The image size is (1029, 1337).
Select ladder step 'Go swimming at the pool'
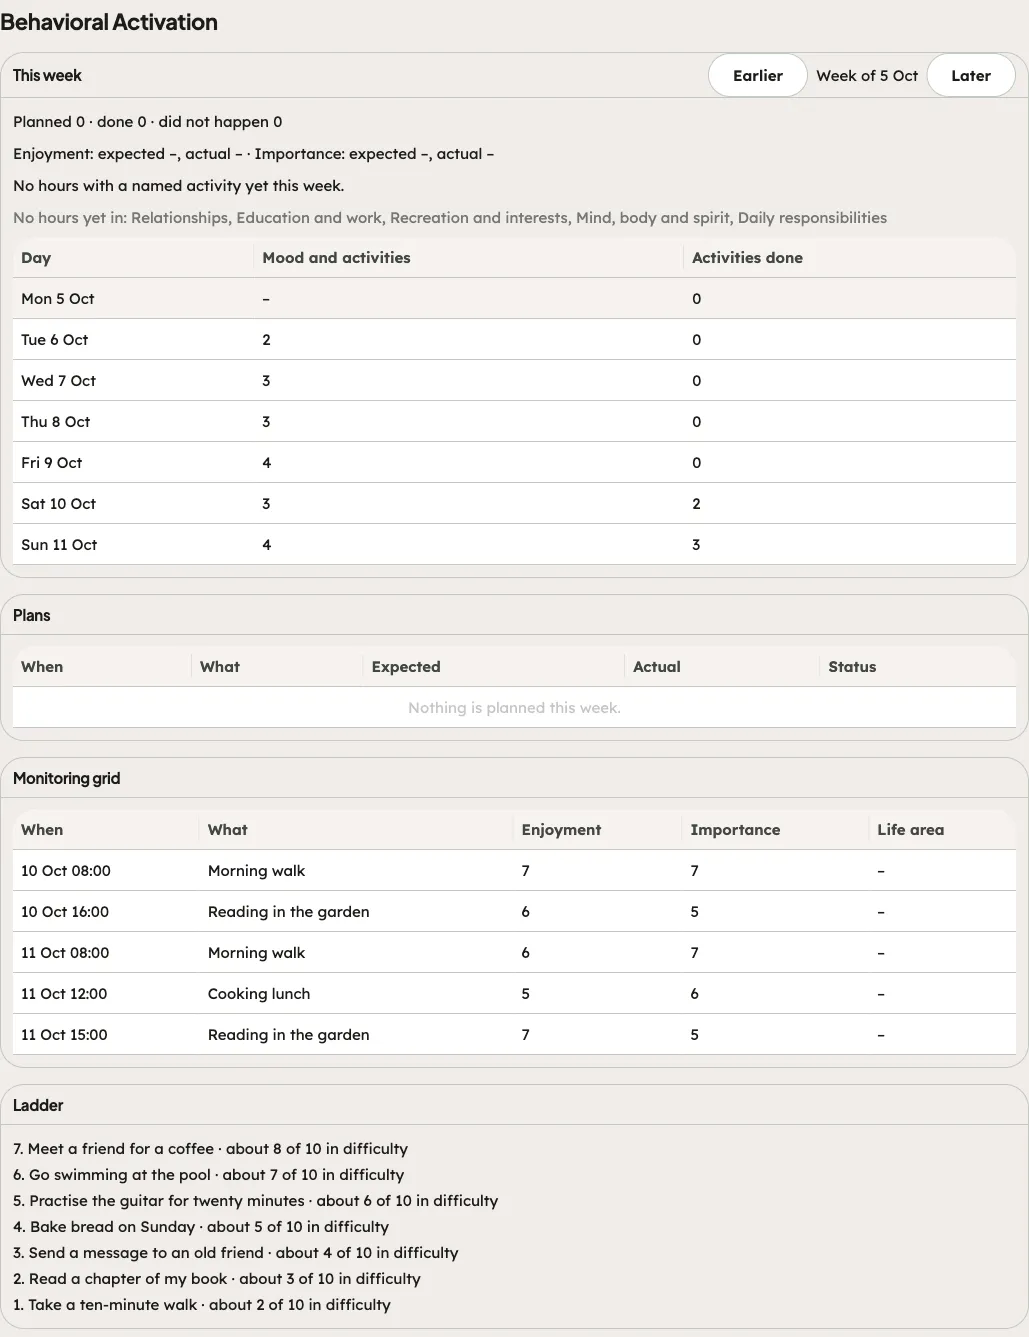pyautogui.click(x=208, y=1175)
